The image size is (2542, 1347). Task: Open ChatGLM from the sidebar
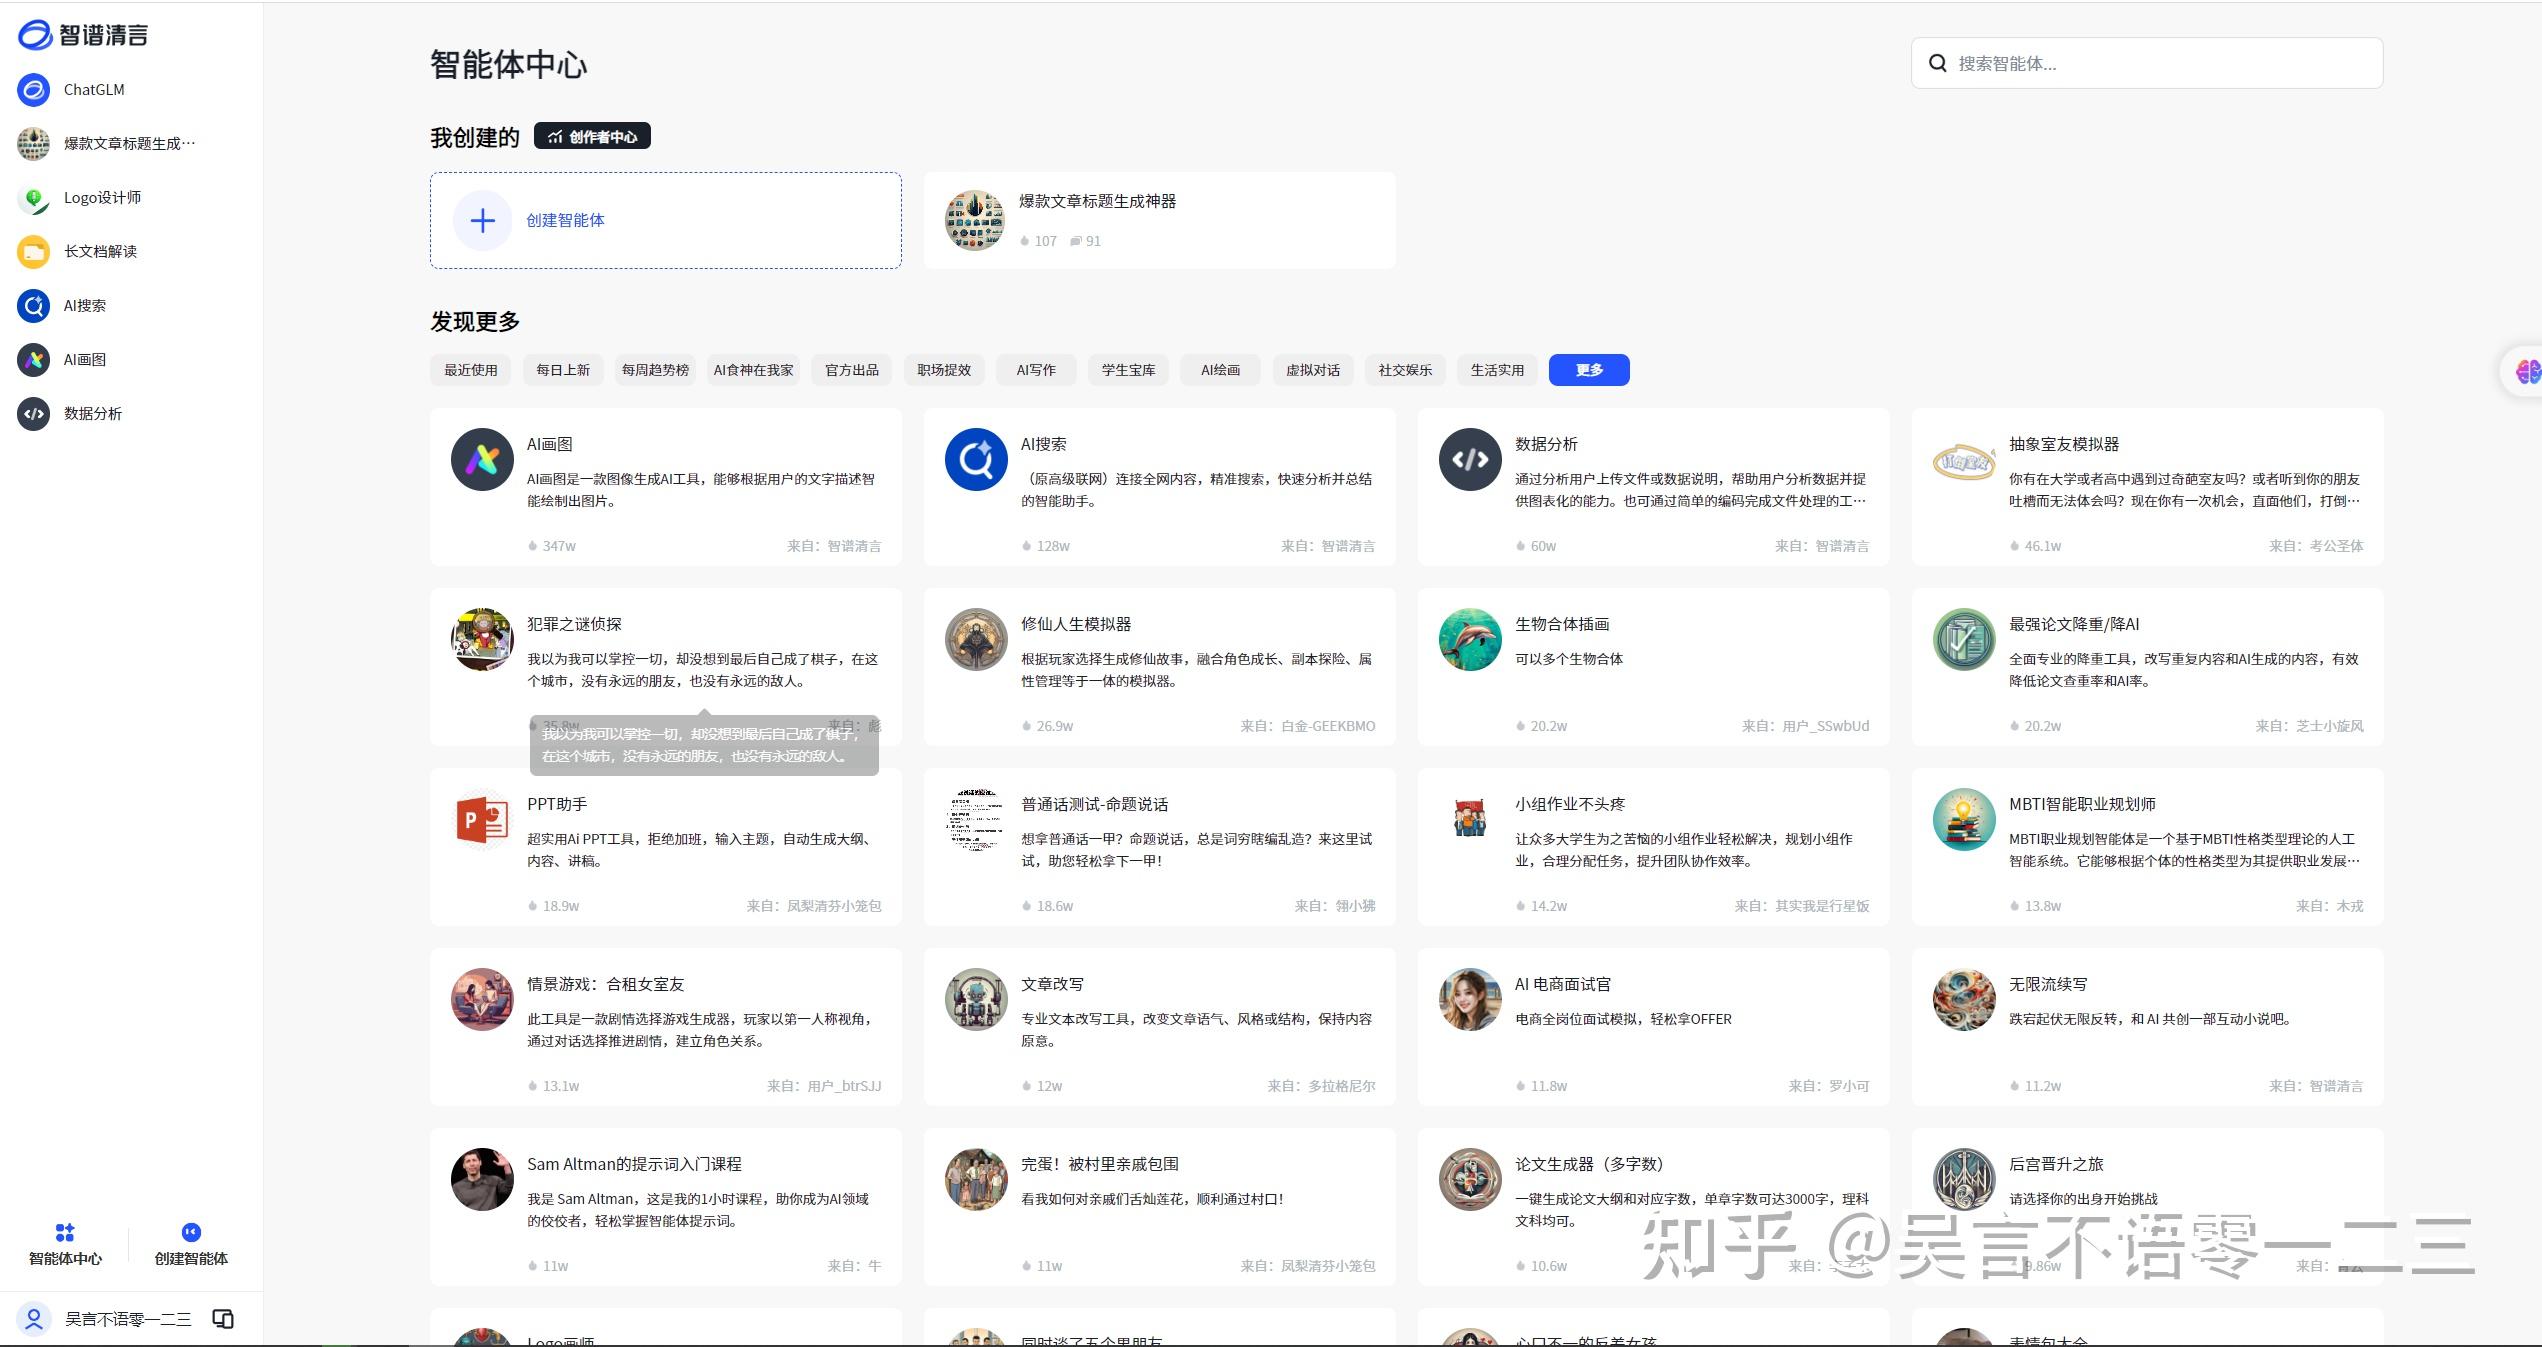point(93,89)
